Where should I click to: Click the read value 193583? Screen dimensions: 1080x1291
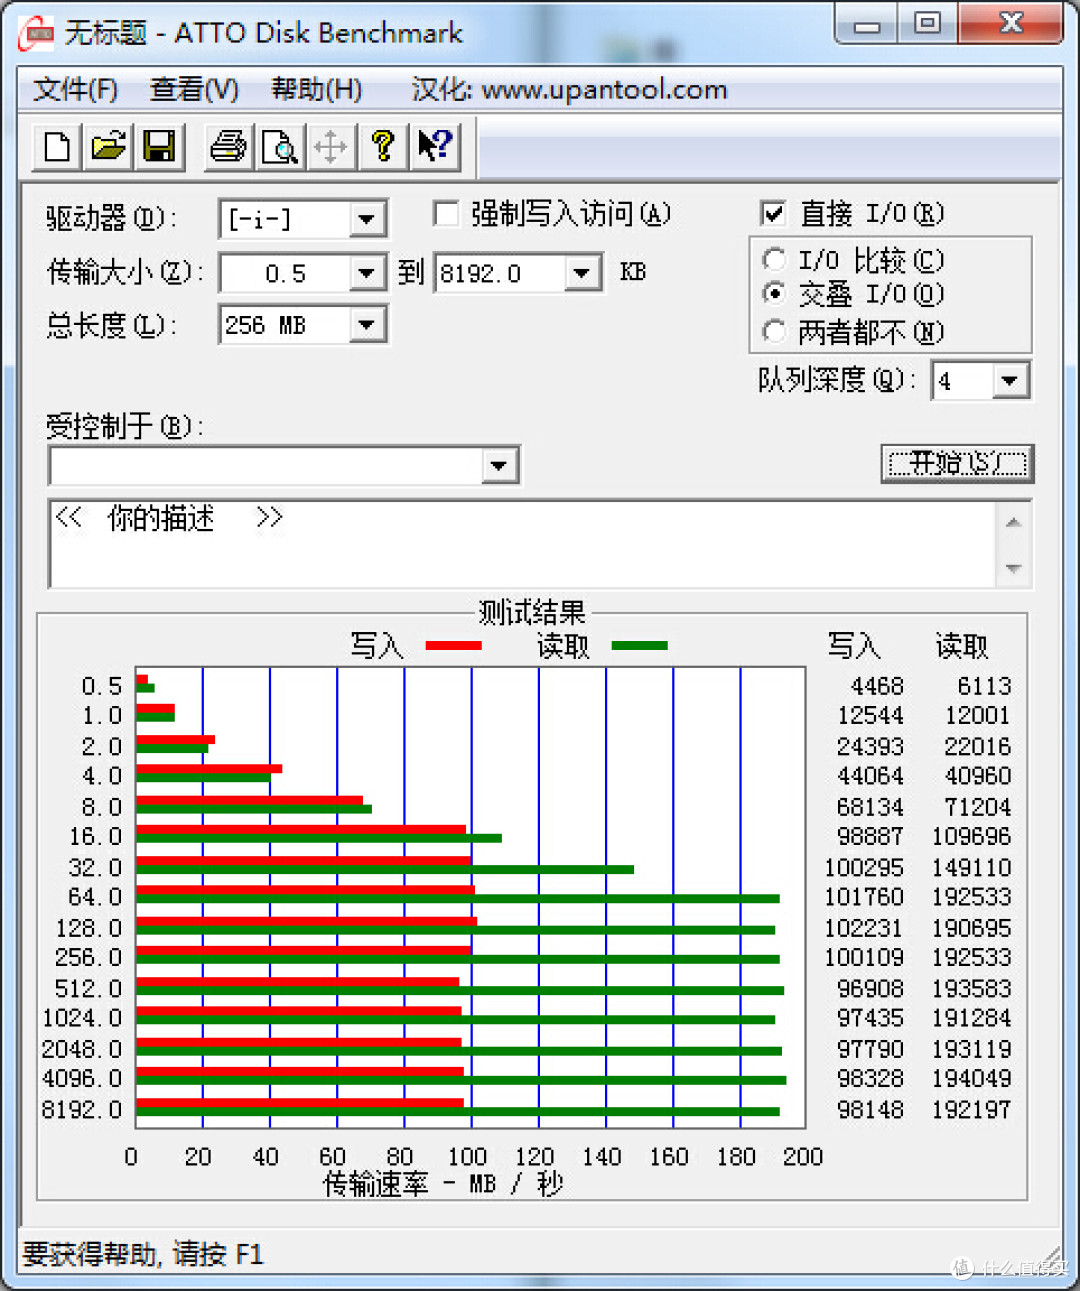coord(972,989)
